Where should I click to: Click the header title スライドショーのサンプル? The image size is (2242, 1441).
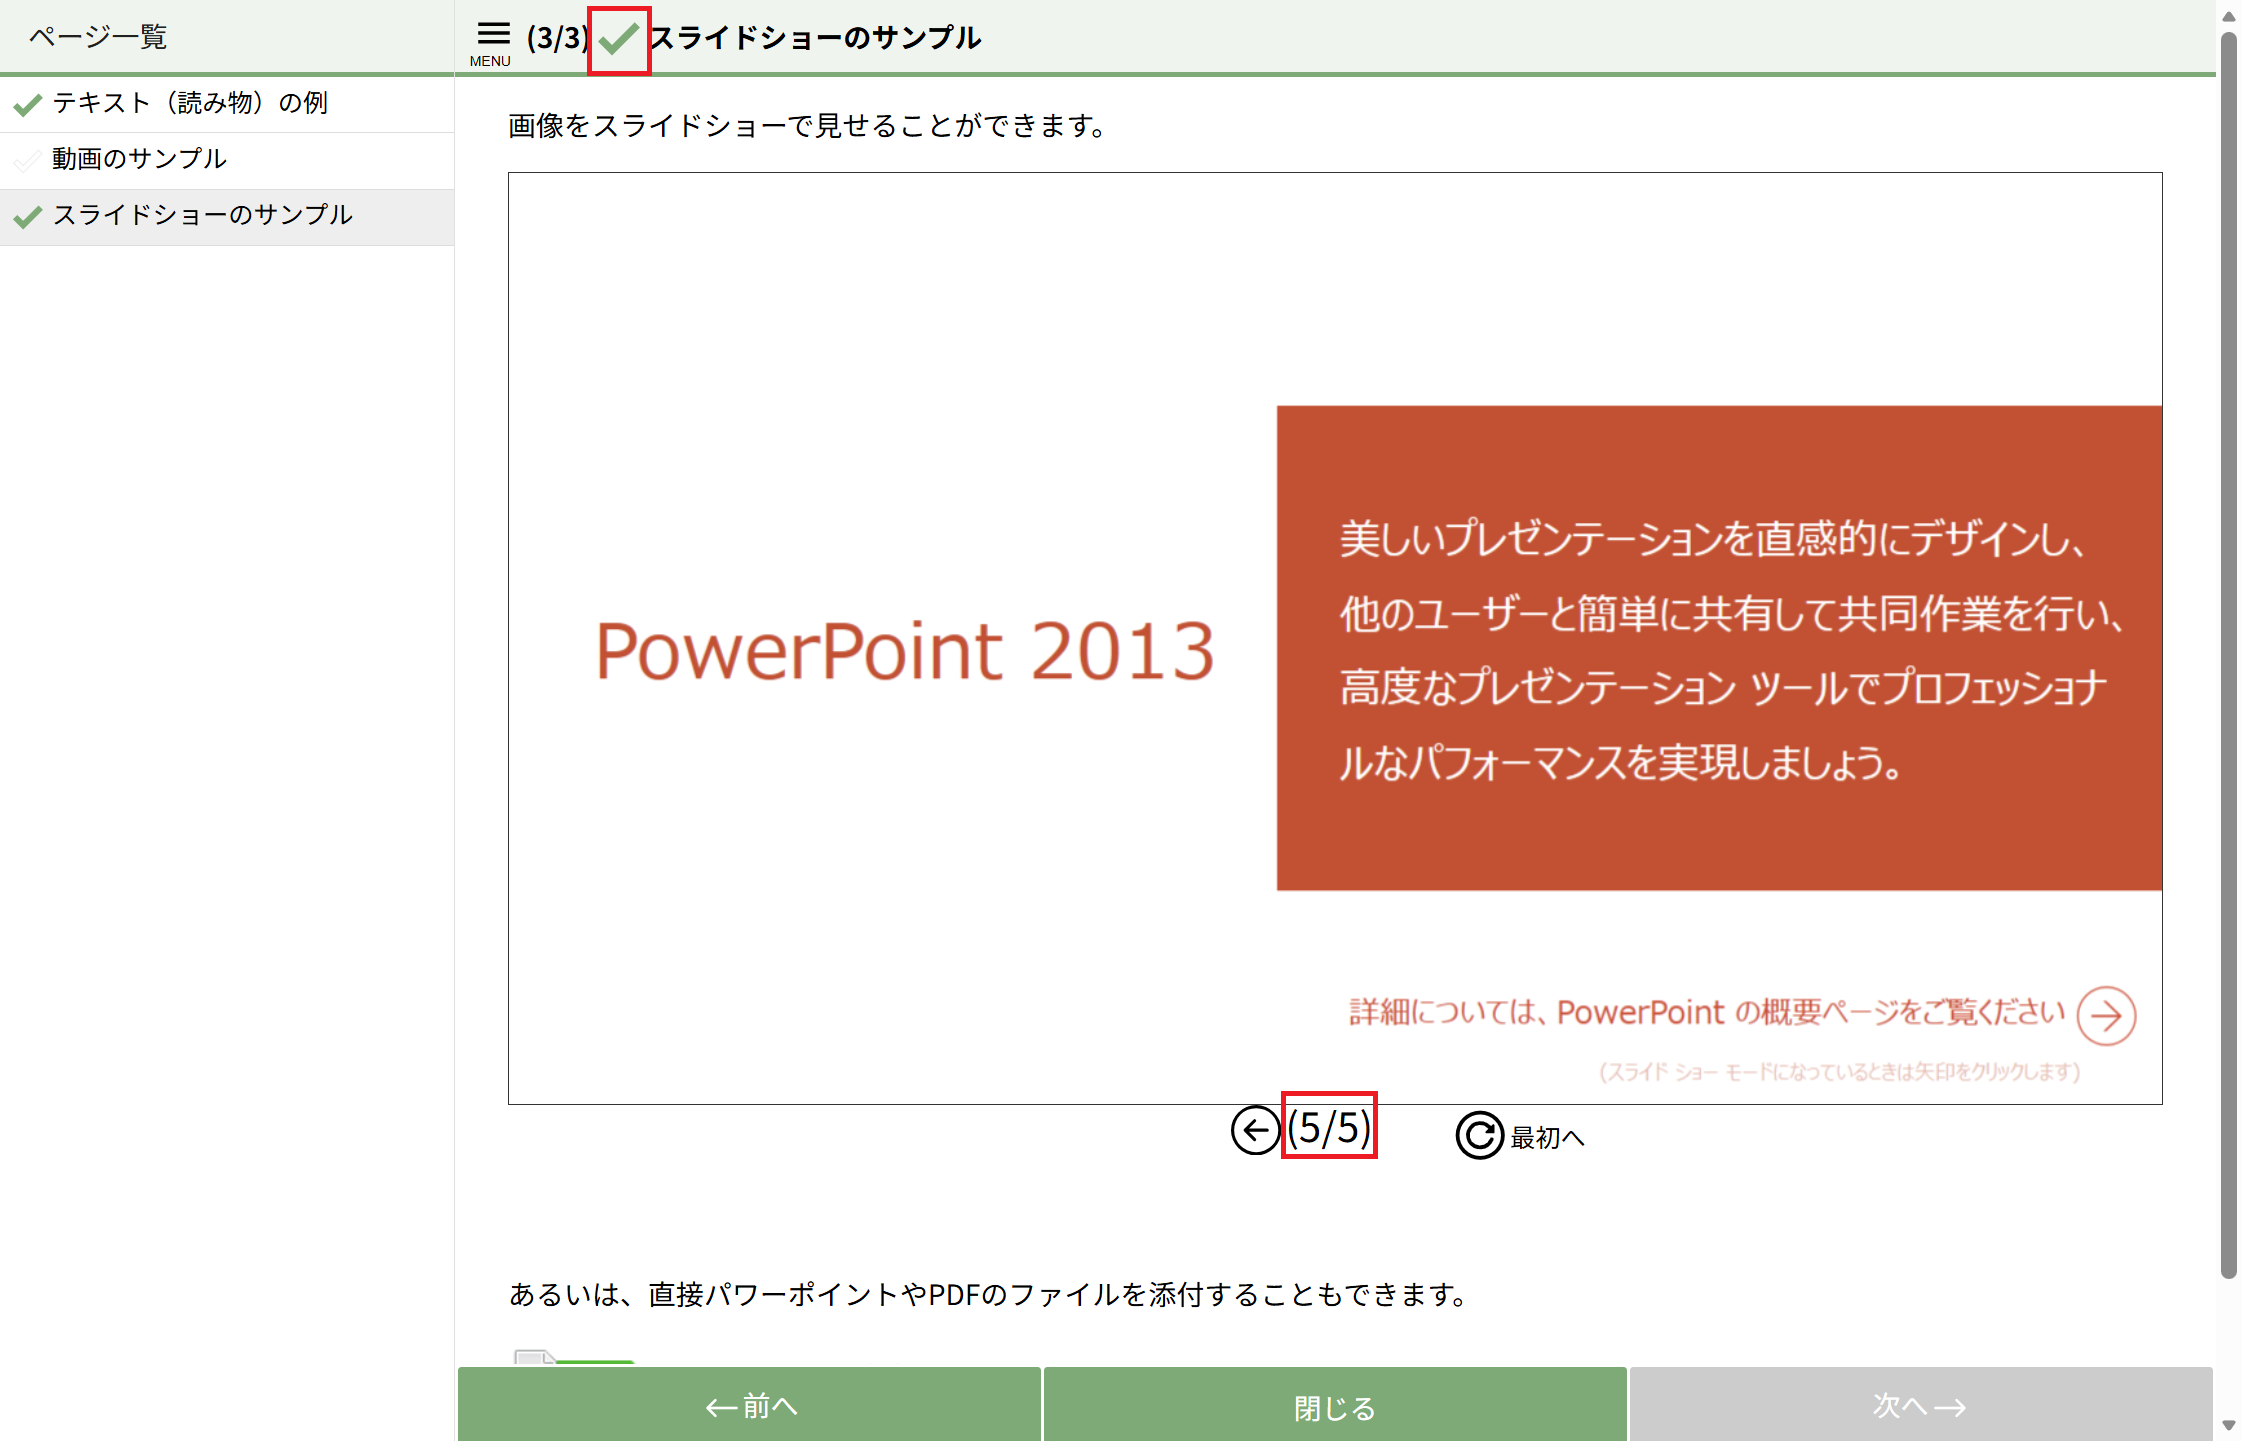[816, 38]
